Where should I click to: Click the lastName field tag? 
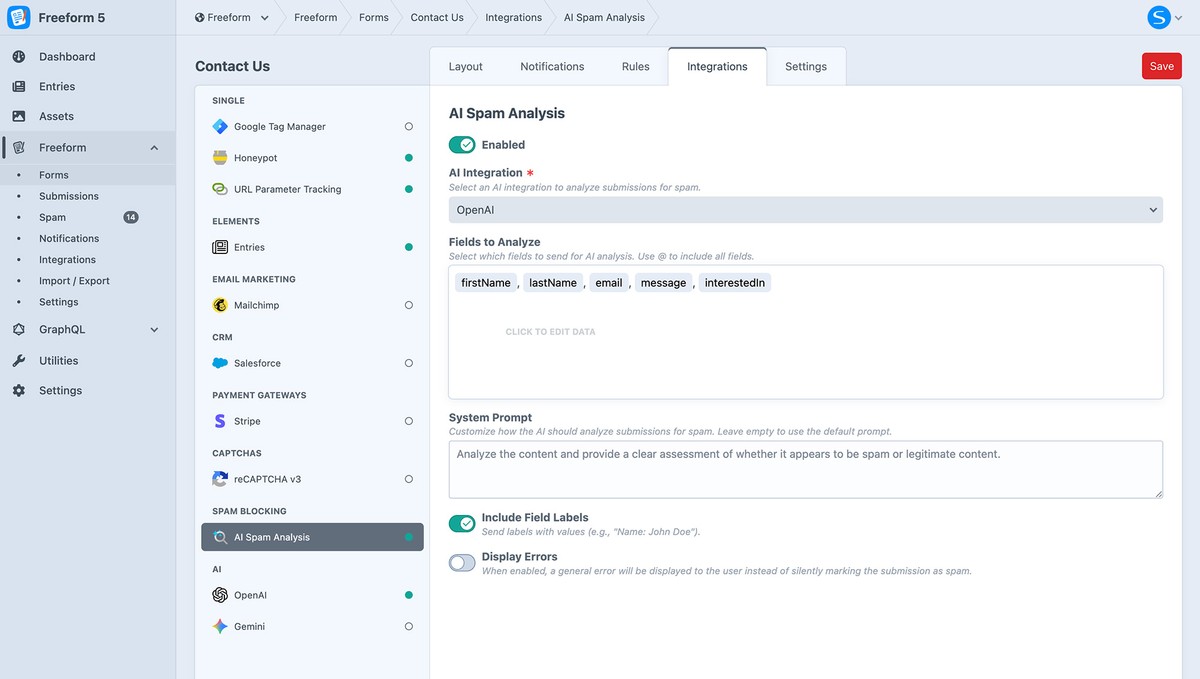coord(553,283)
